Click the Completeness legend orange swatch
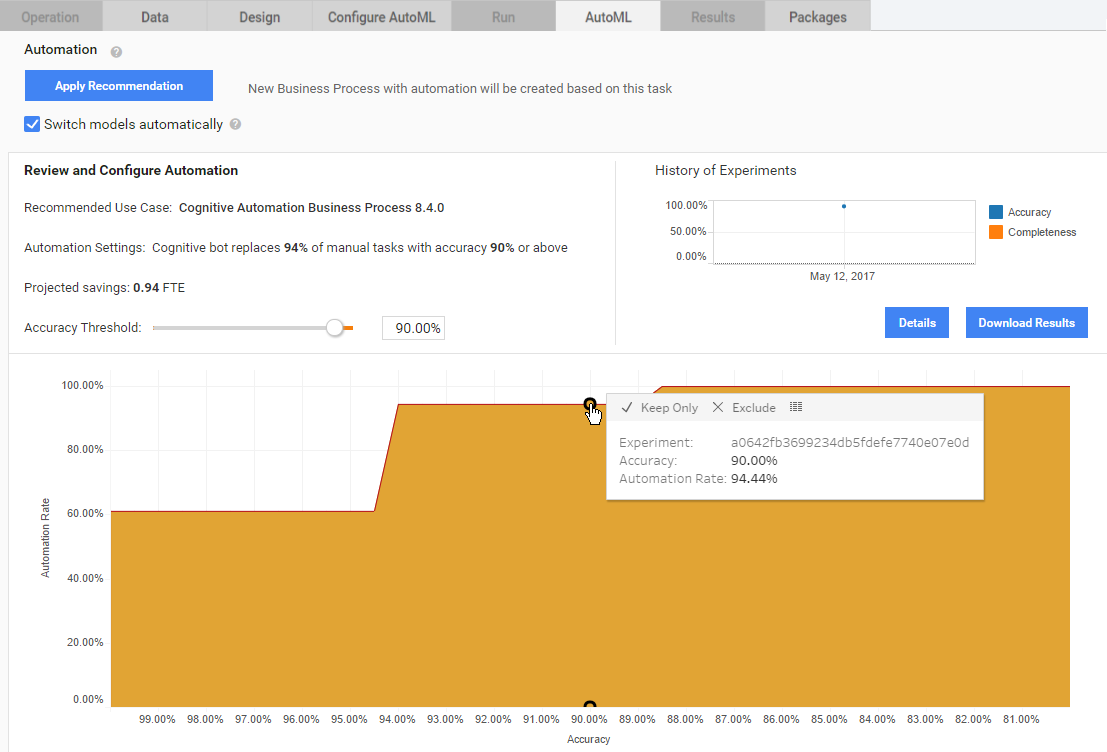This screenshot has width=1107, height=752. pyautogui.click(x=995, y=232)
